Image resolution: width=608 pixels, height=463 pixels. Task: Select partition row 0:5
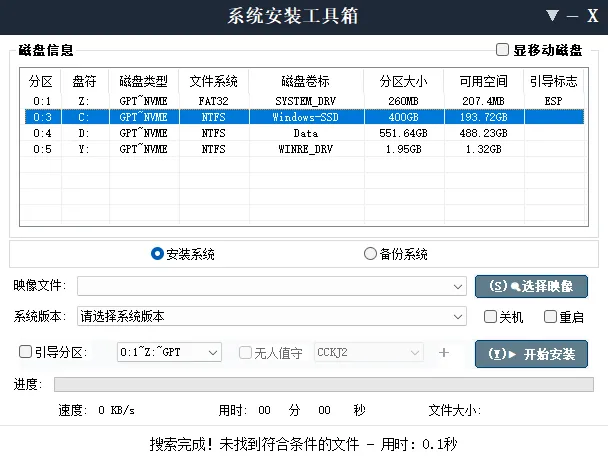pos(304,149)
